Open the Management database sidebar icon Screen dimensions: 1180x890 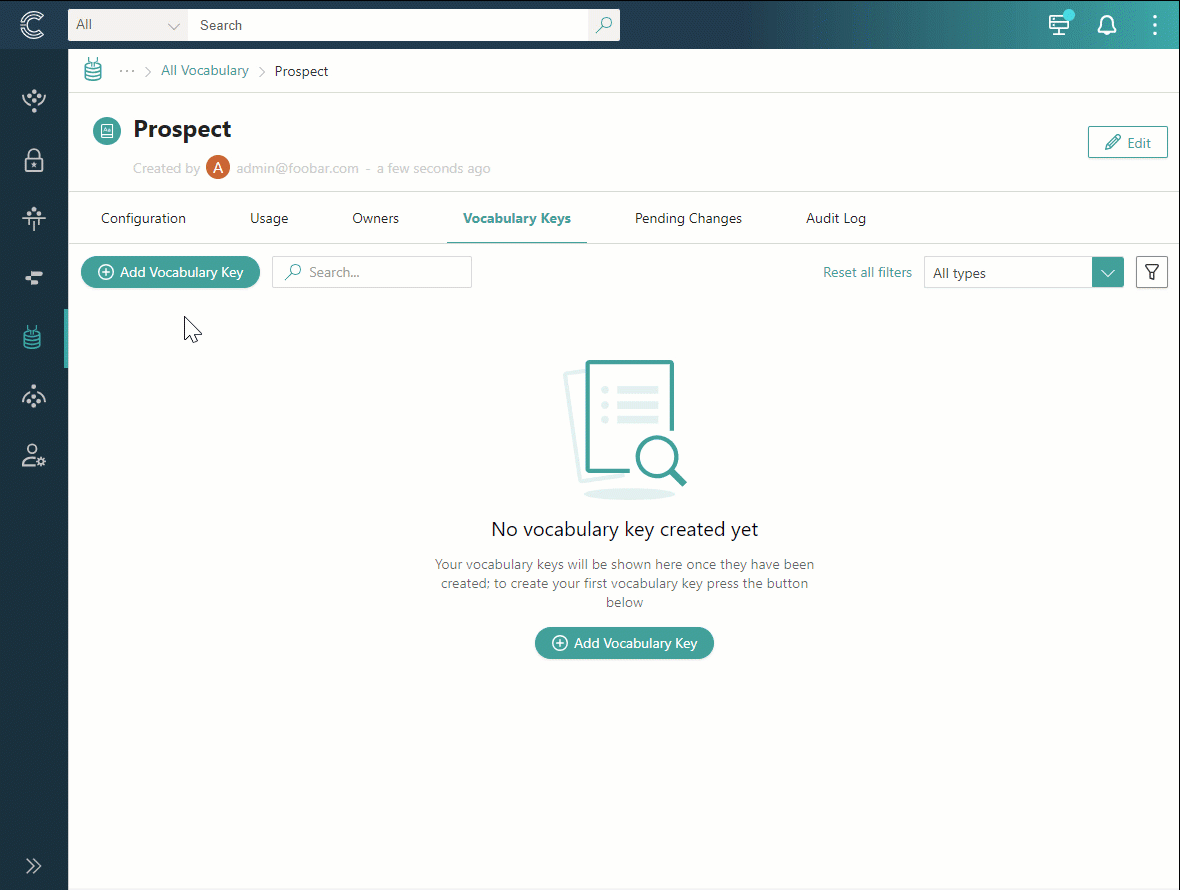tap(32, 338)
